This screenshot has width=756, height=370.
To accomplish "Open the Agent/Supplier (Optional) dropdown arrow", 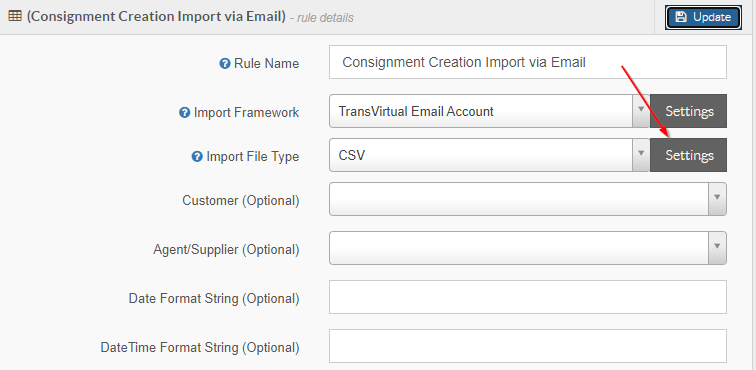I will pos(717,248).
